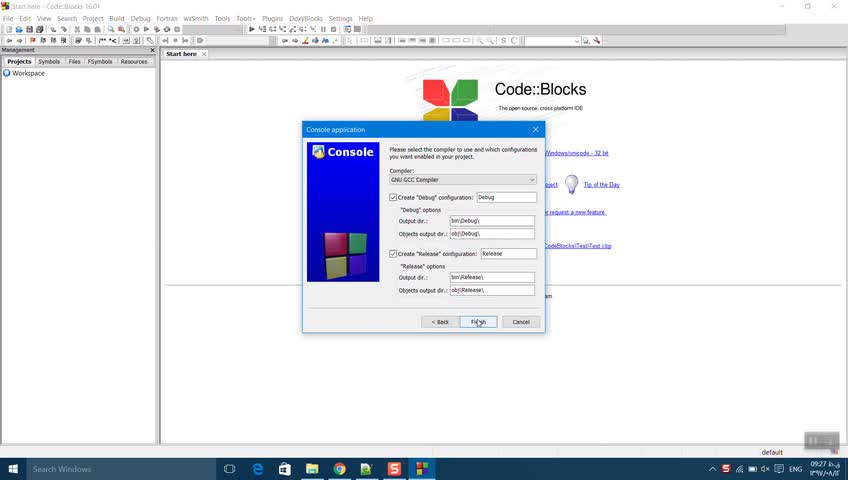Click the New file toolbar icon
Image resolution: width=848 pixels, height=480 pixels.
[x=9, y=29]
